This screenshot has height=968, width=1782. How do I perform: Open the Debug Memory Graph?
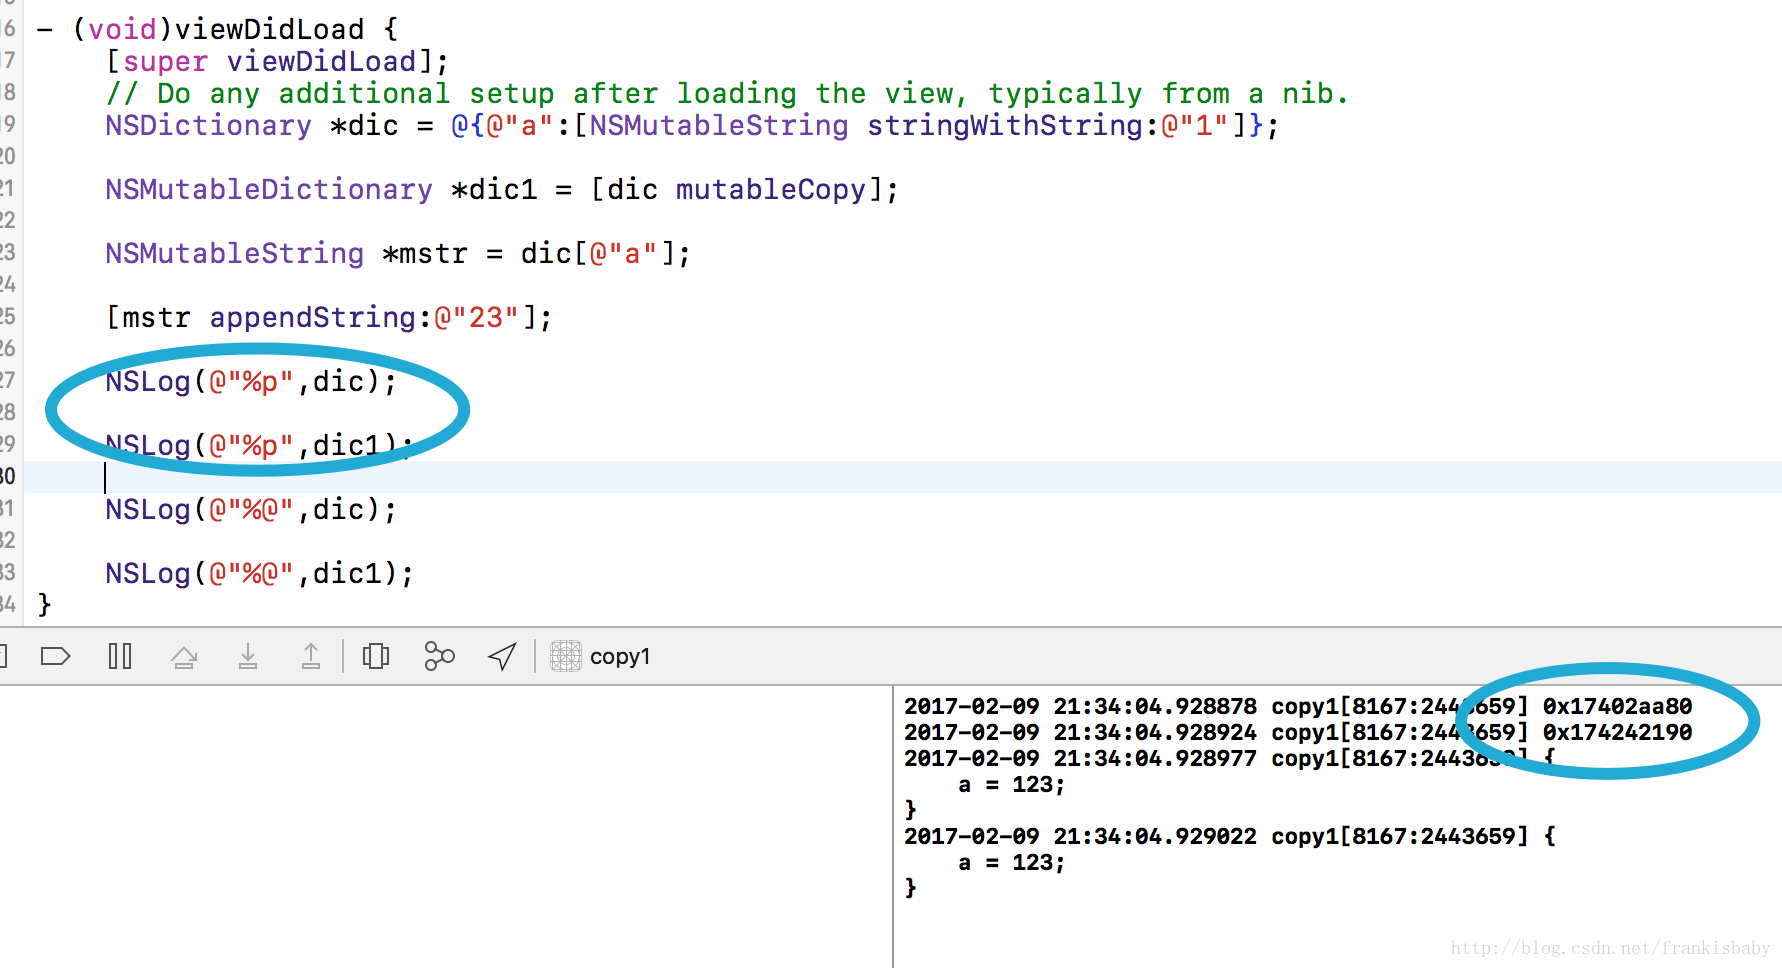(439, 656)
